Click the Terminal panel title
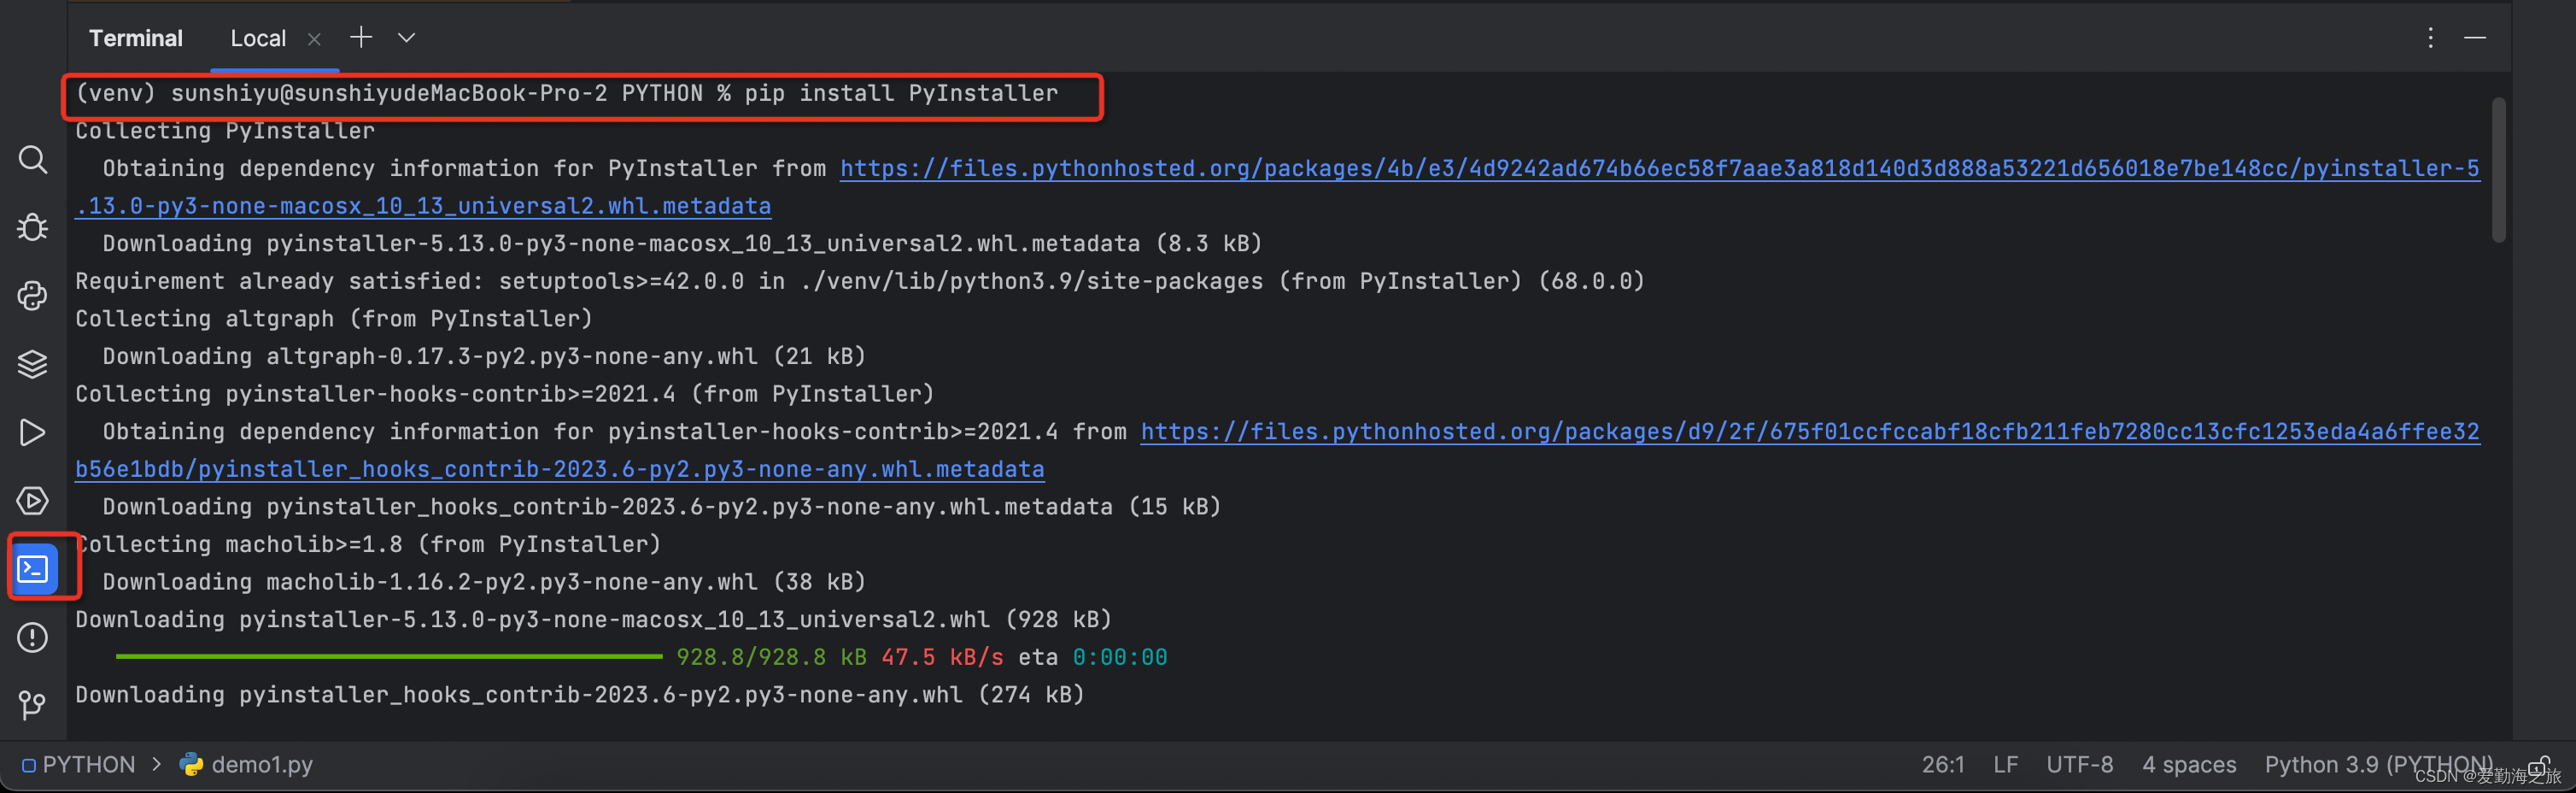 [135, 38]
